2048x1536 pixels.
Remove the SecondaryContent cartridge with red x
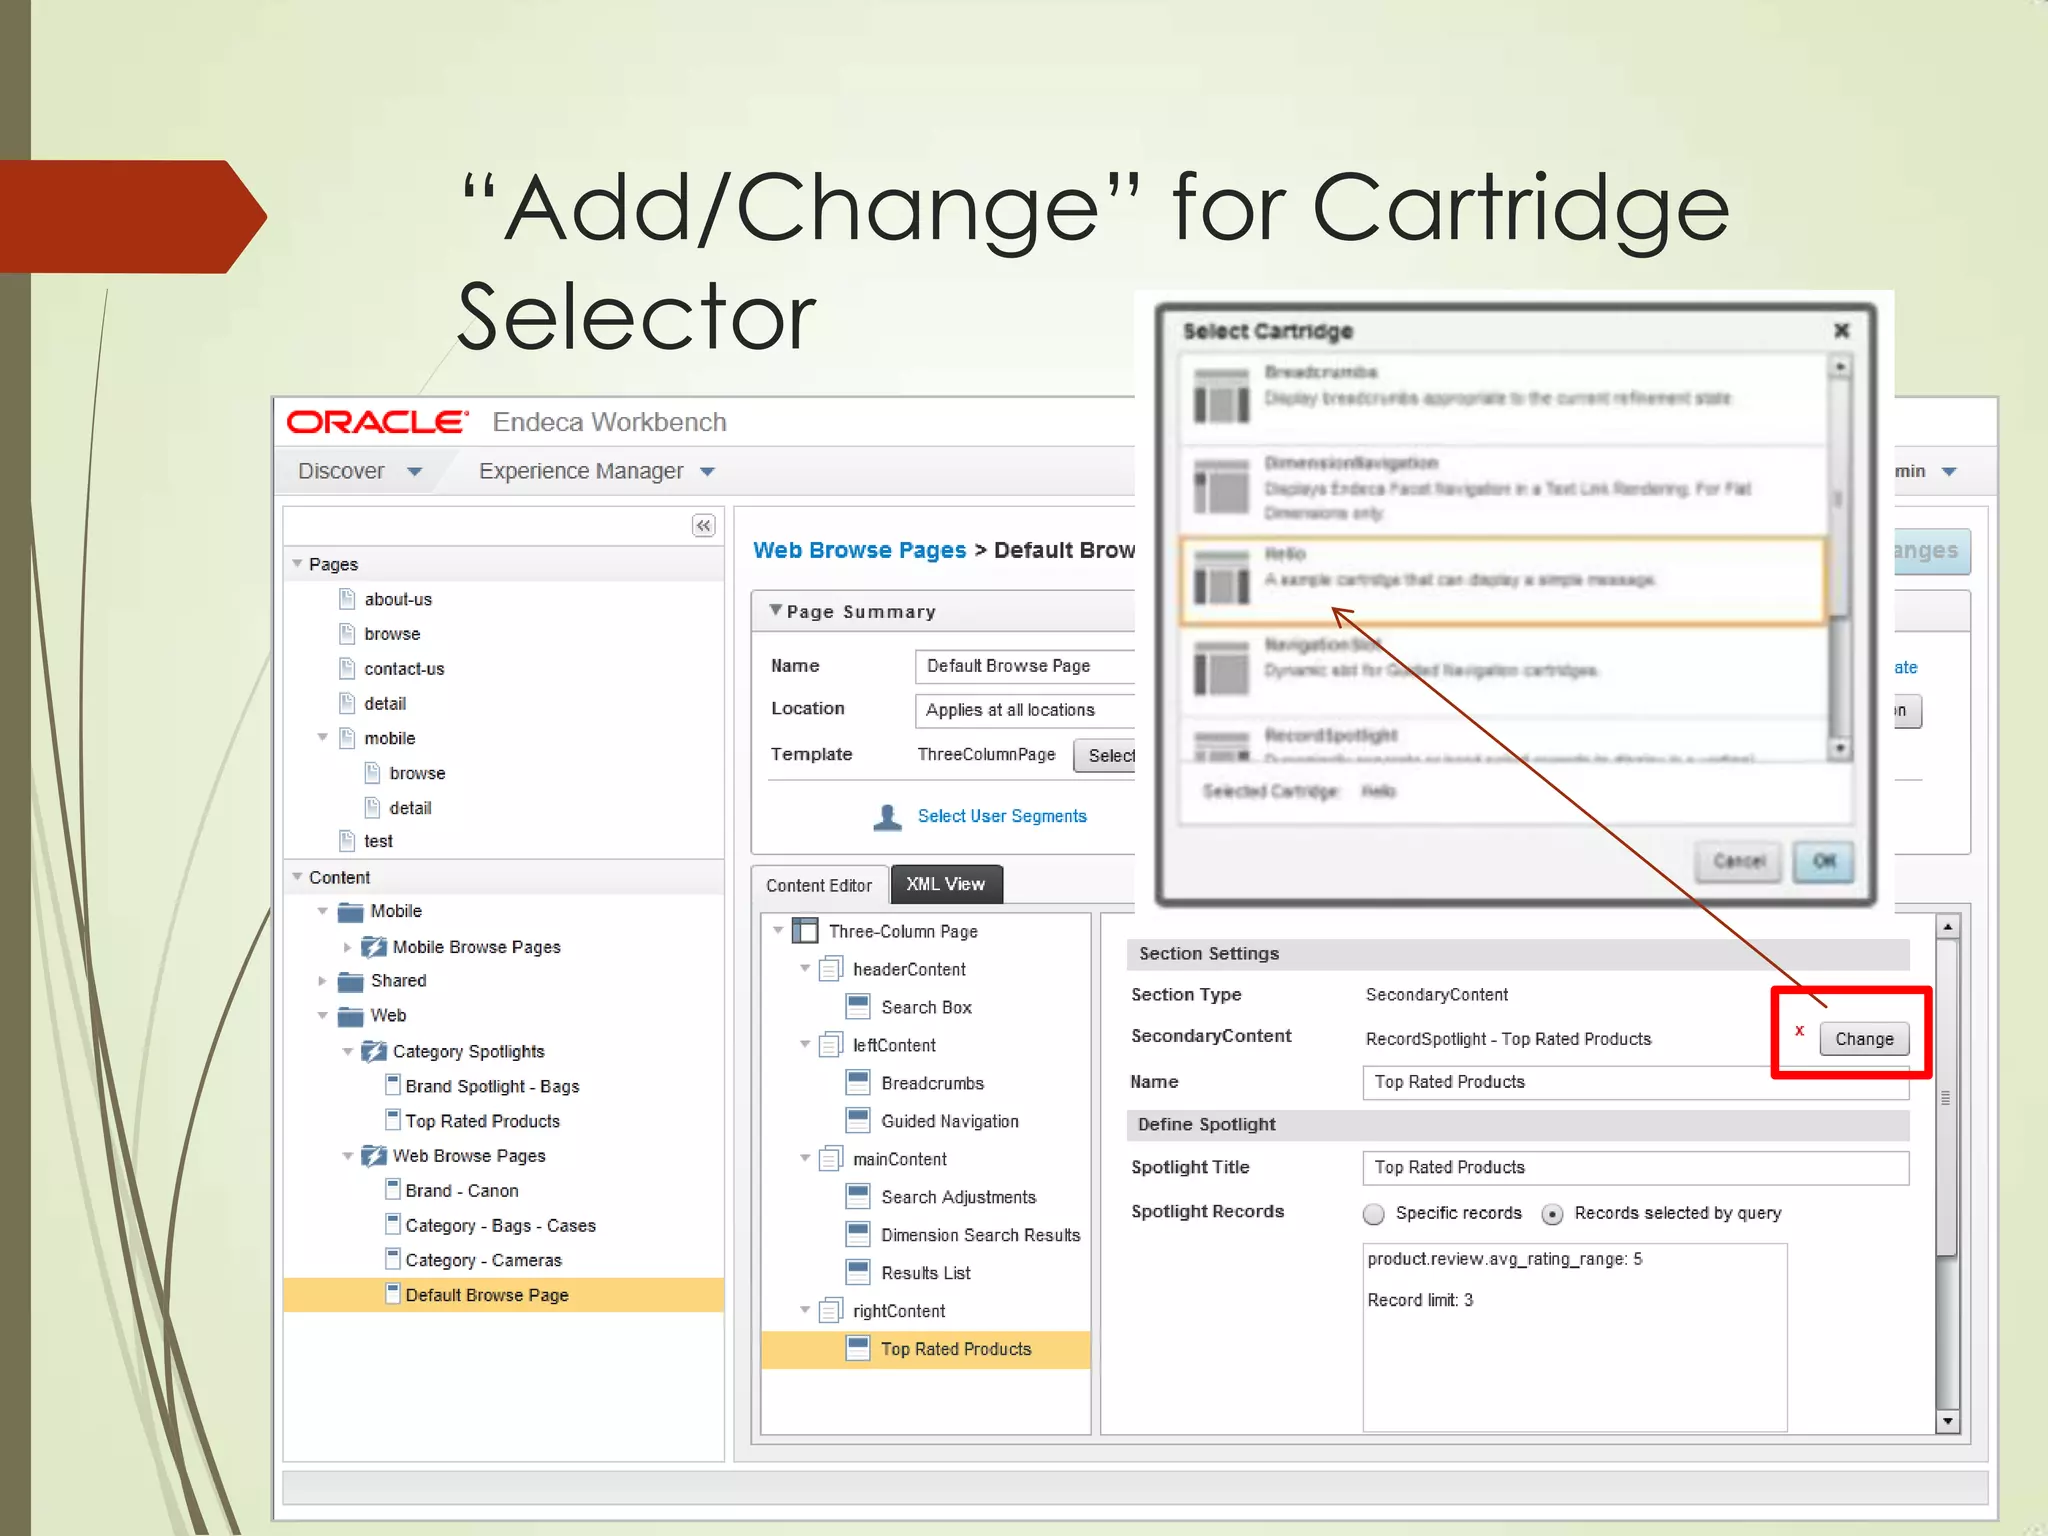[x=1799, y=1031]
